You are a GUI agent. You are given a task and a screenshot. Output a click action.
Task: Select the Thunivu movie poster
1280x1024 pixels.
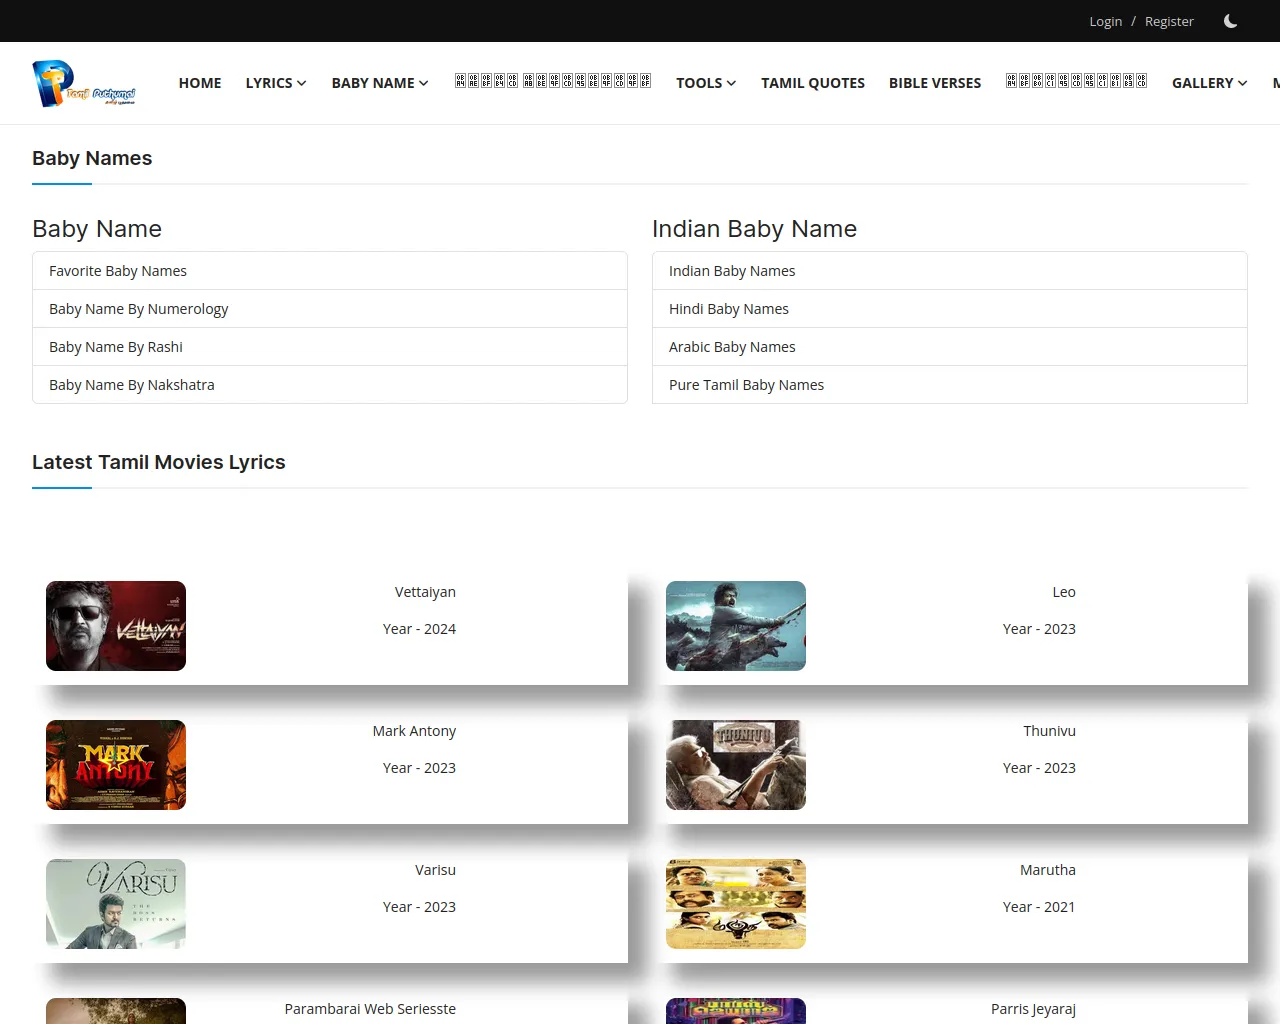(x=736, y=765)
